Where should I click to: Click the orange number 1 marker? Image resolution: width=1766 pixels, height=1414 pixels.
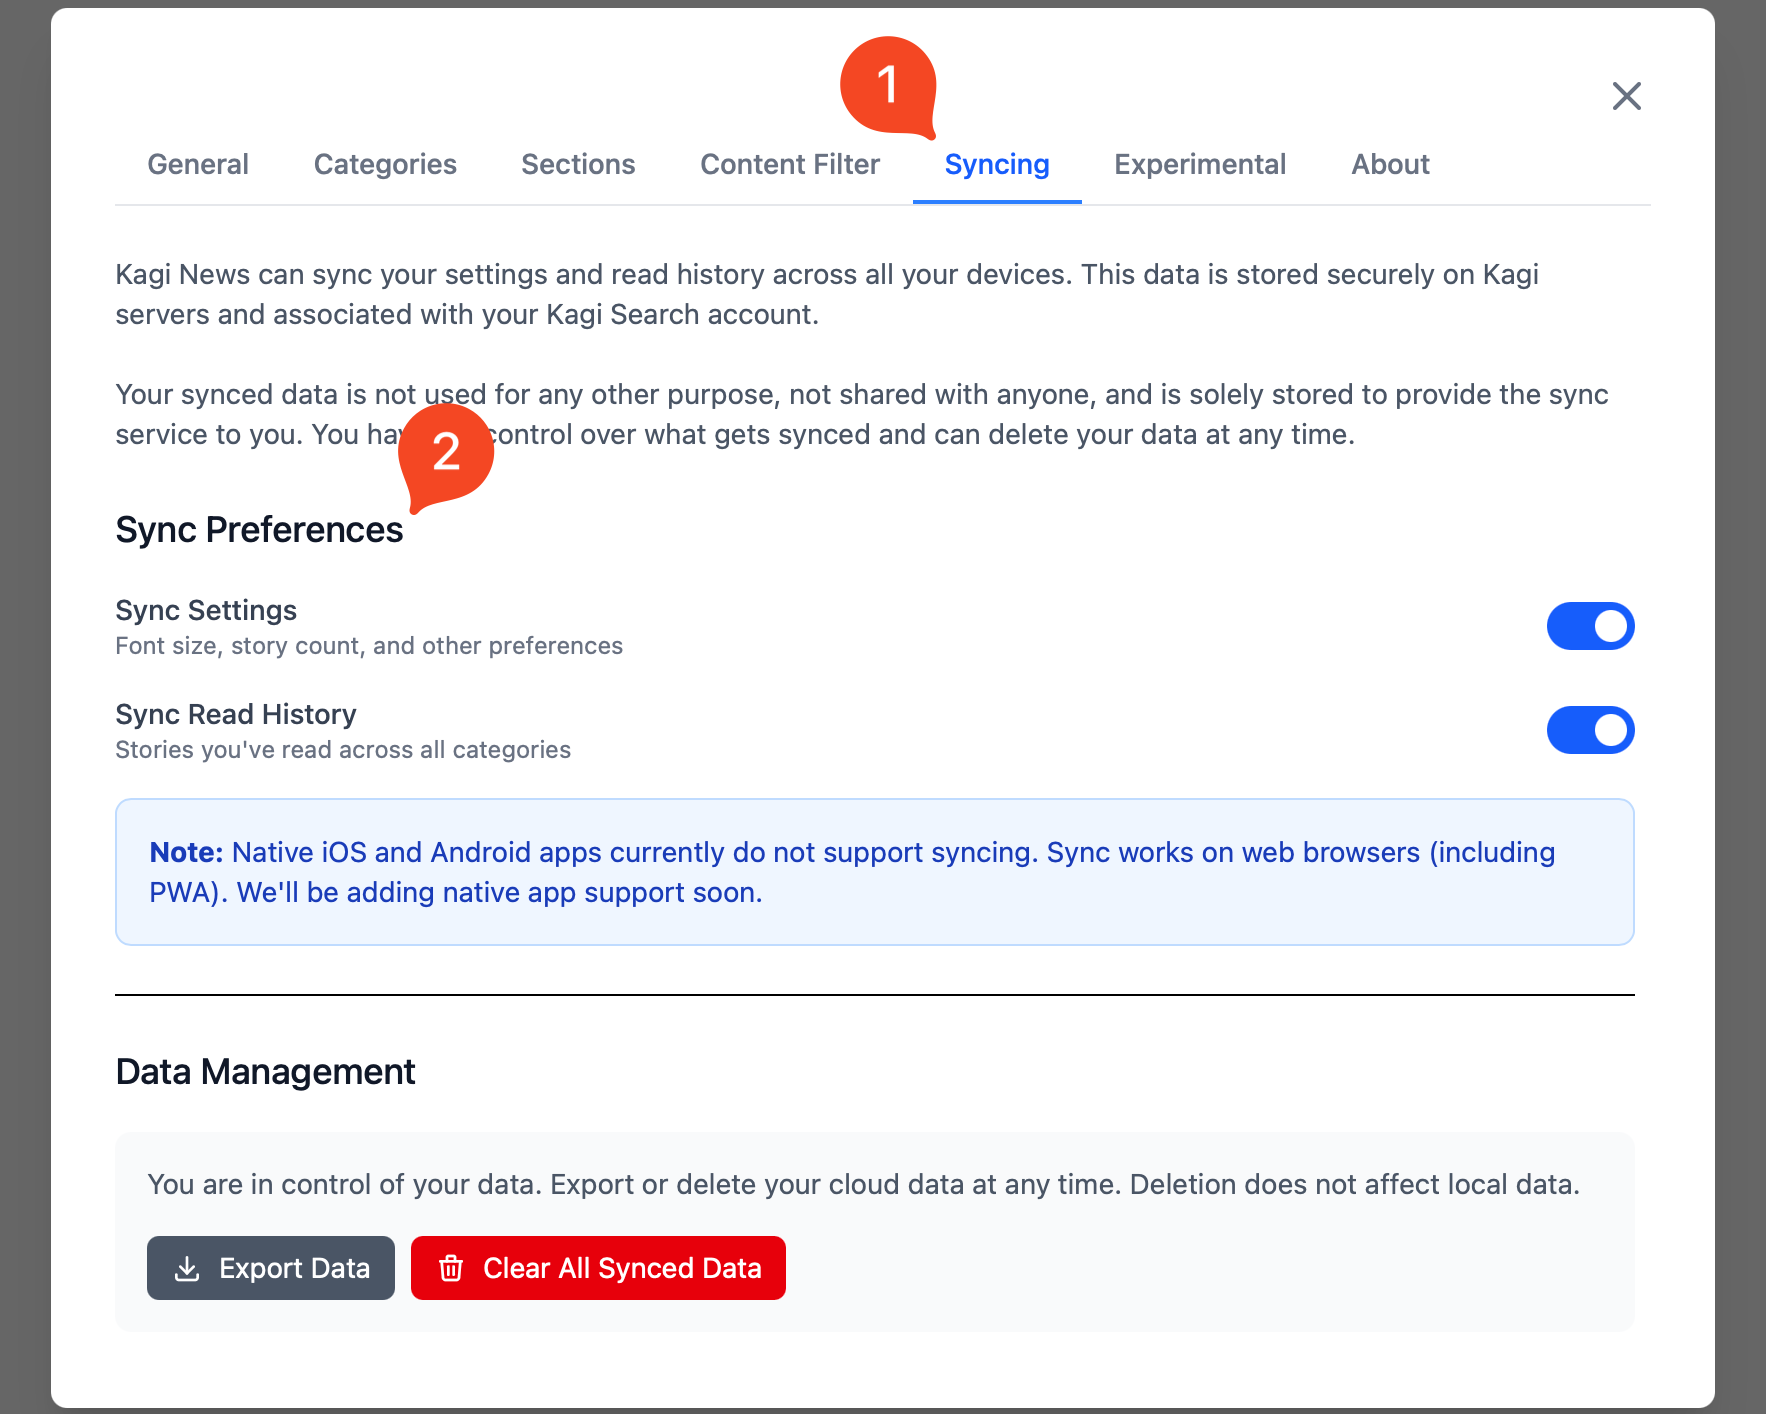click(x=887, y=85)
